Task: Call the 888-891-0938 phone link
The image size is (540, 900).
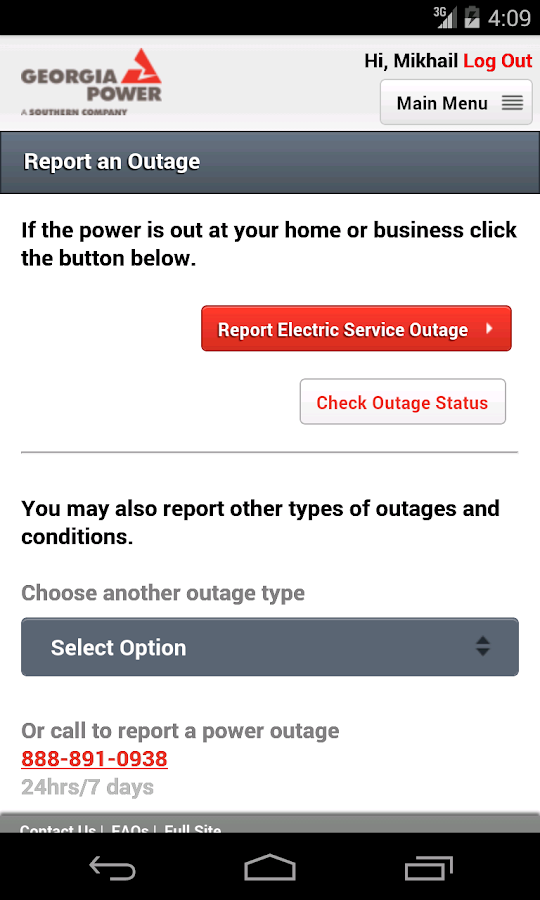Action: point(94,759)
